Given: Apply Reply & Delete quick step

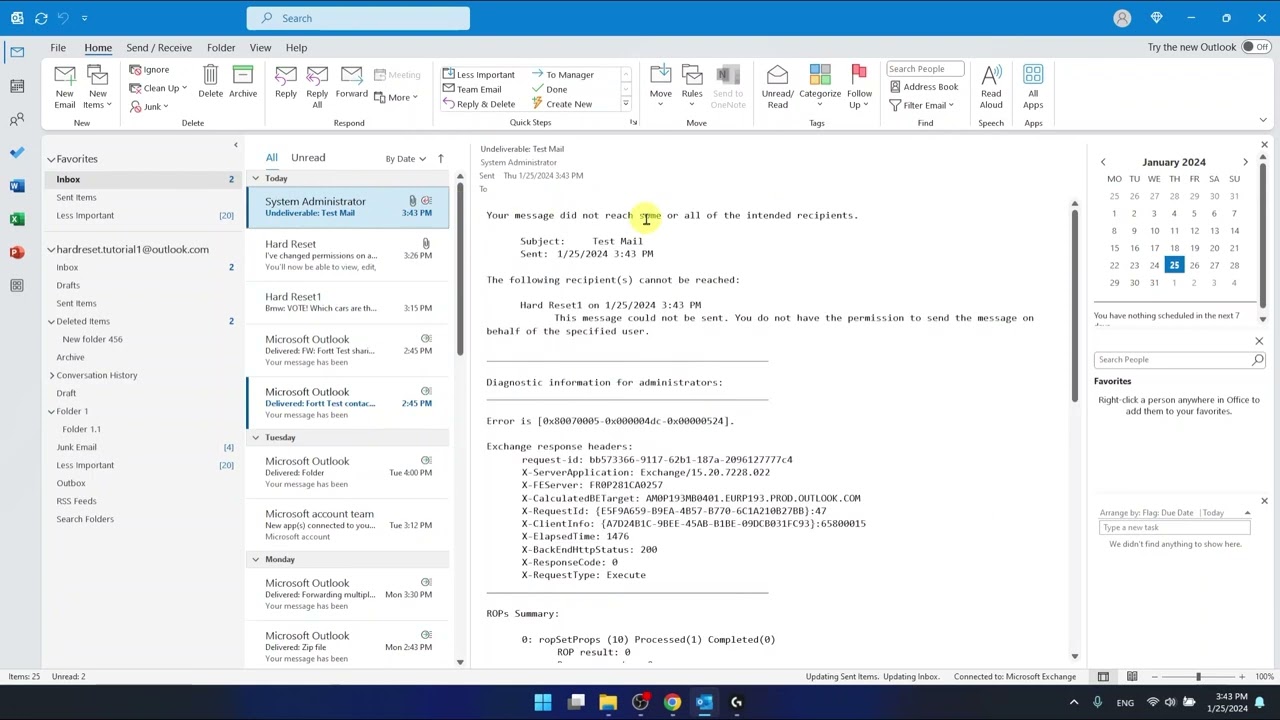Looking at the screenshot, I should [x=478, y=104].
